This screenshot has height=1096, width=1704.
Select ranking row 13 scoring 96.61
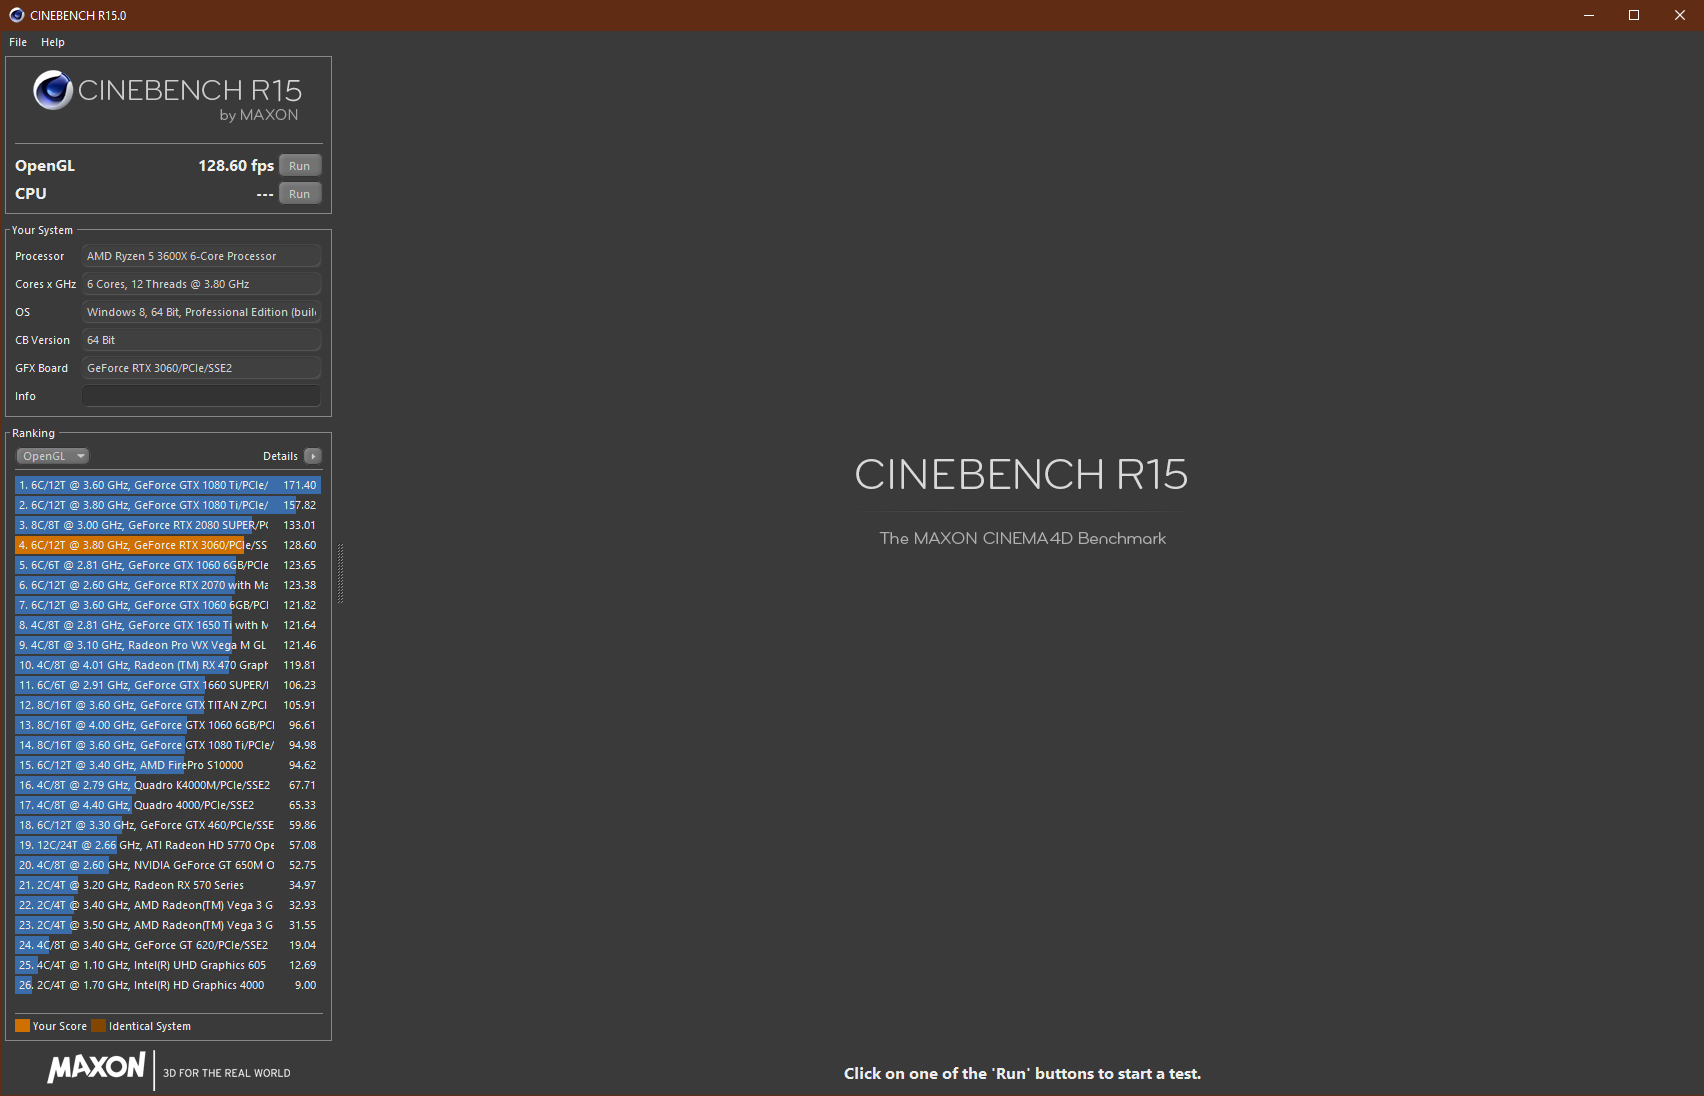168,725
